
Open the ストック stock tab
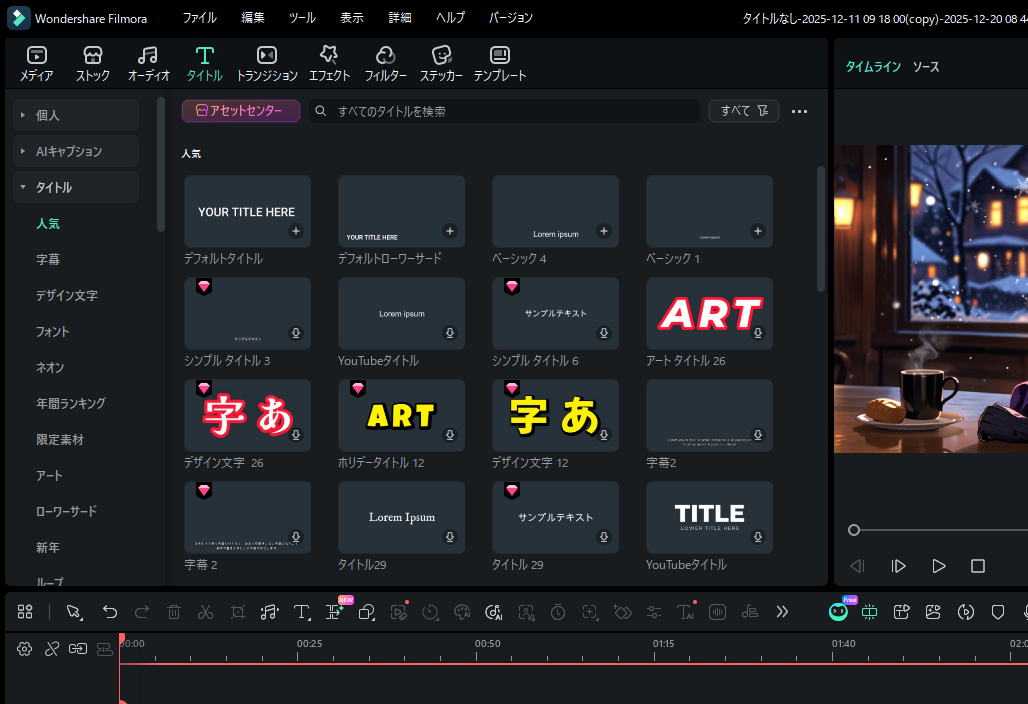pos(92,64)
